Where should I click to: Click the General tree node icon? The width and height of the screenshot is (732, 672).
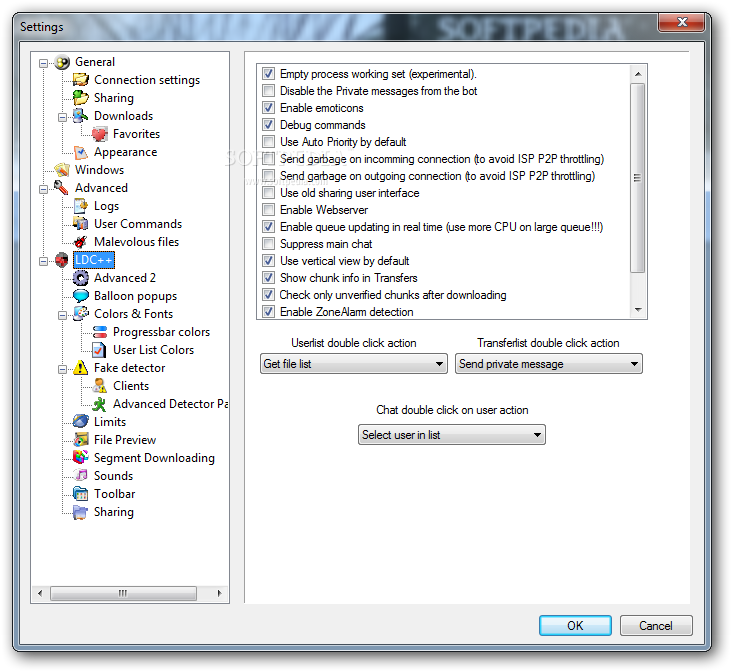62,62
